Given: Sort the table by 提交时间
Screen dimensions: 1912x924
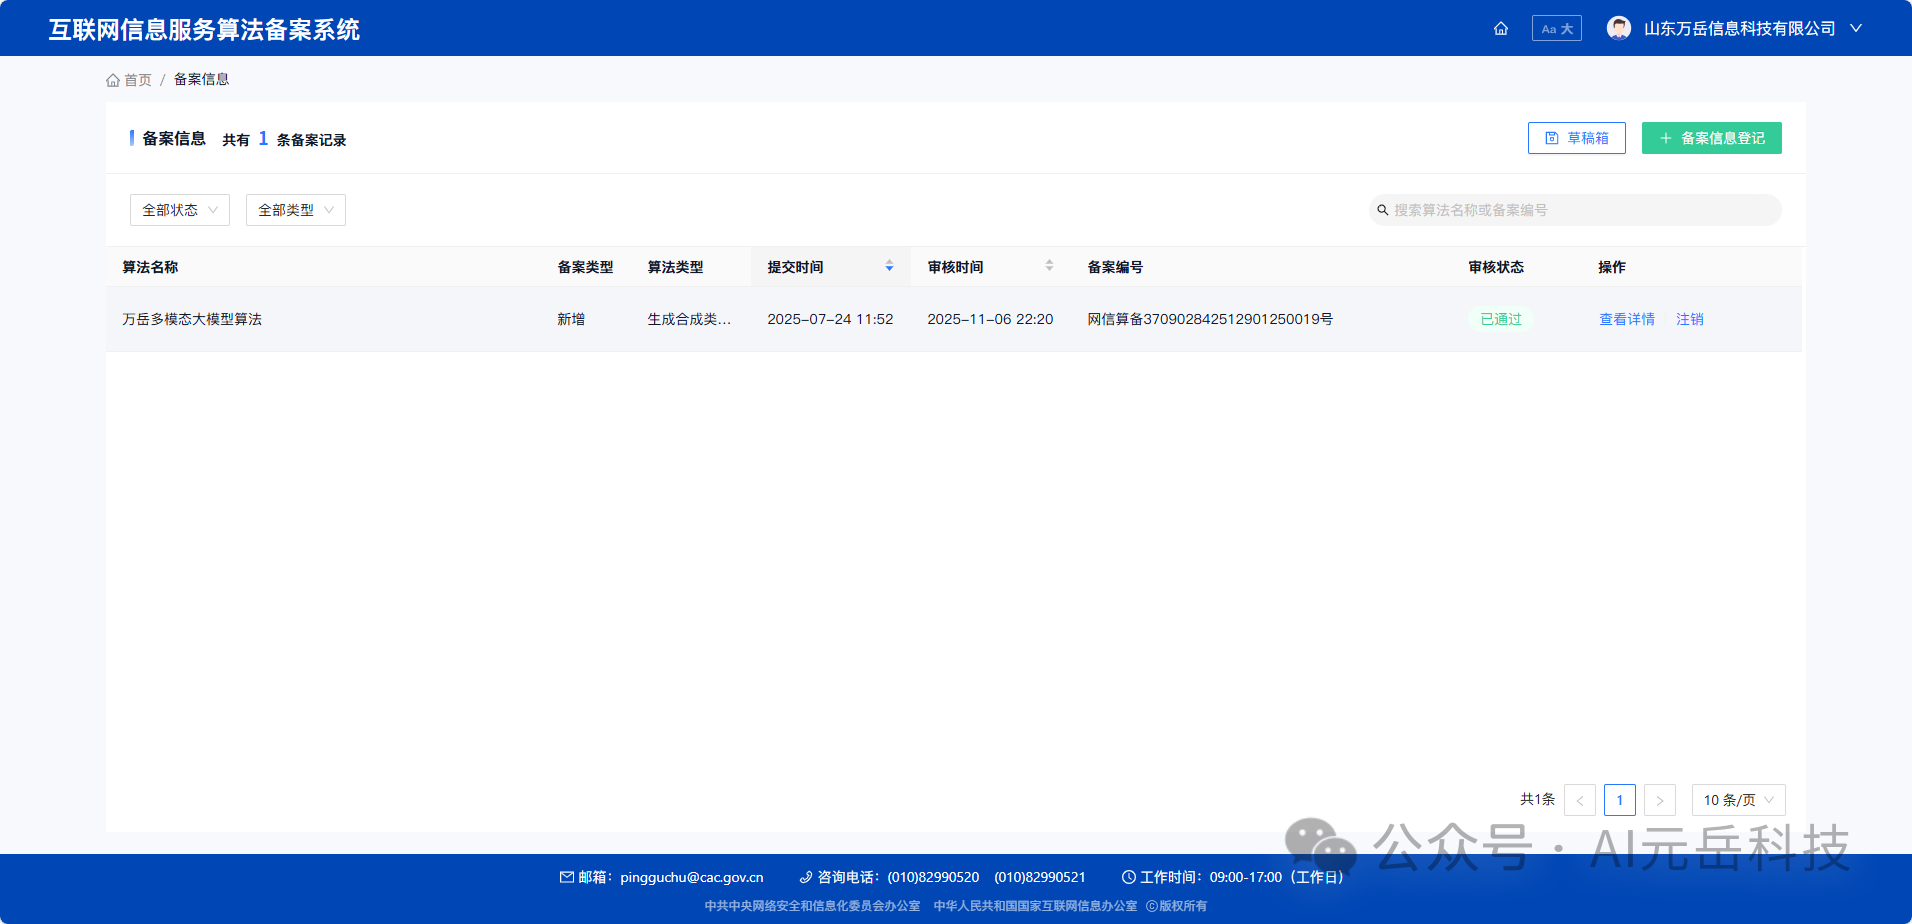Looking at the screenshot, I should pos(888,266).
